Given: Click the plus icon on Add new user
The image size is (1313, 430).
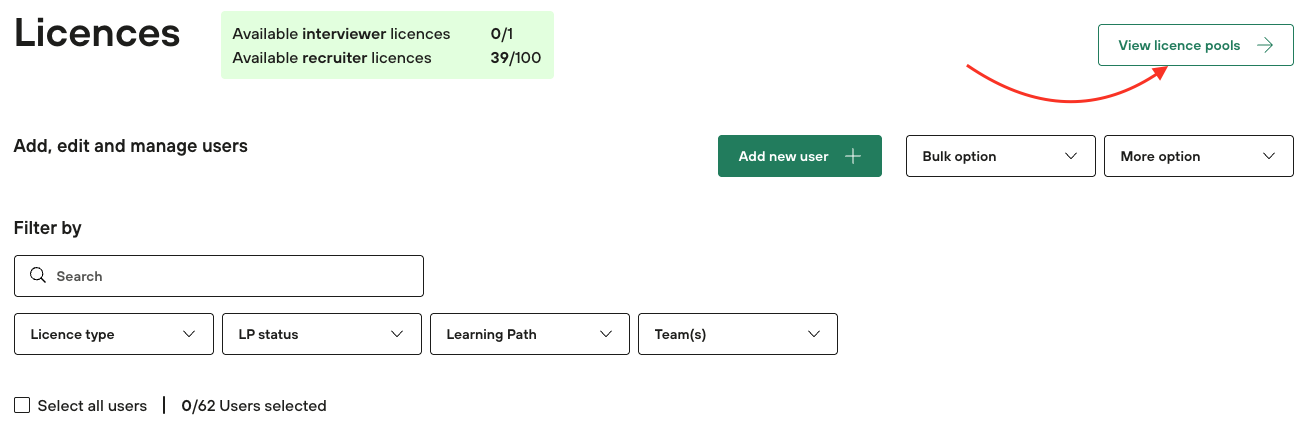Looking at the screenshot, I should tap(853, 156).
